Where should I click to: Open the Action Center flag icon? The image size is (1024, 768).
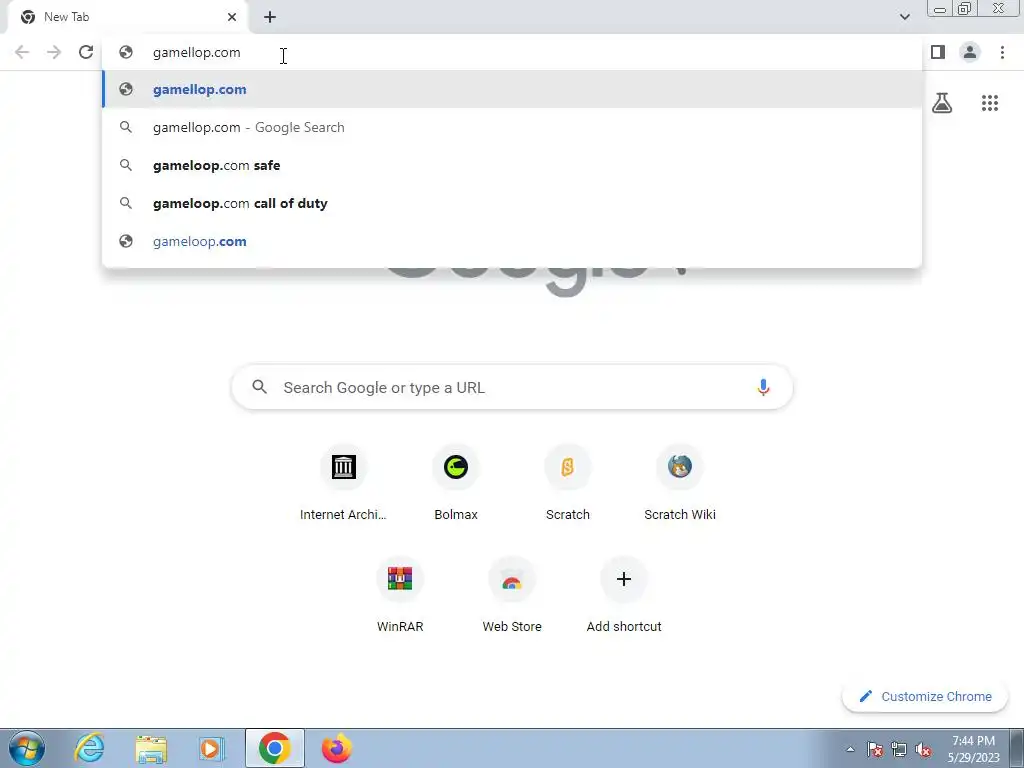(875, 749)
